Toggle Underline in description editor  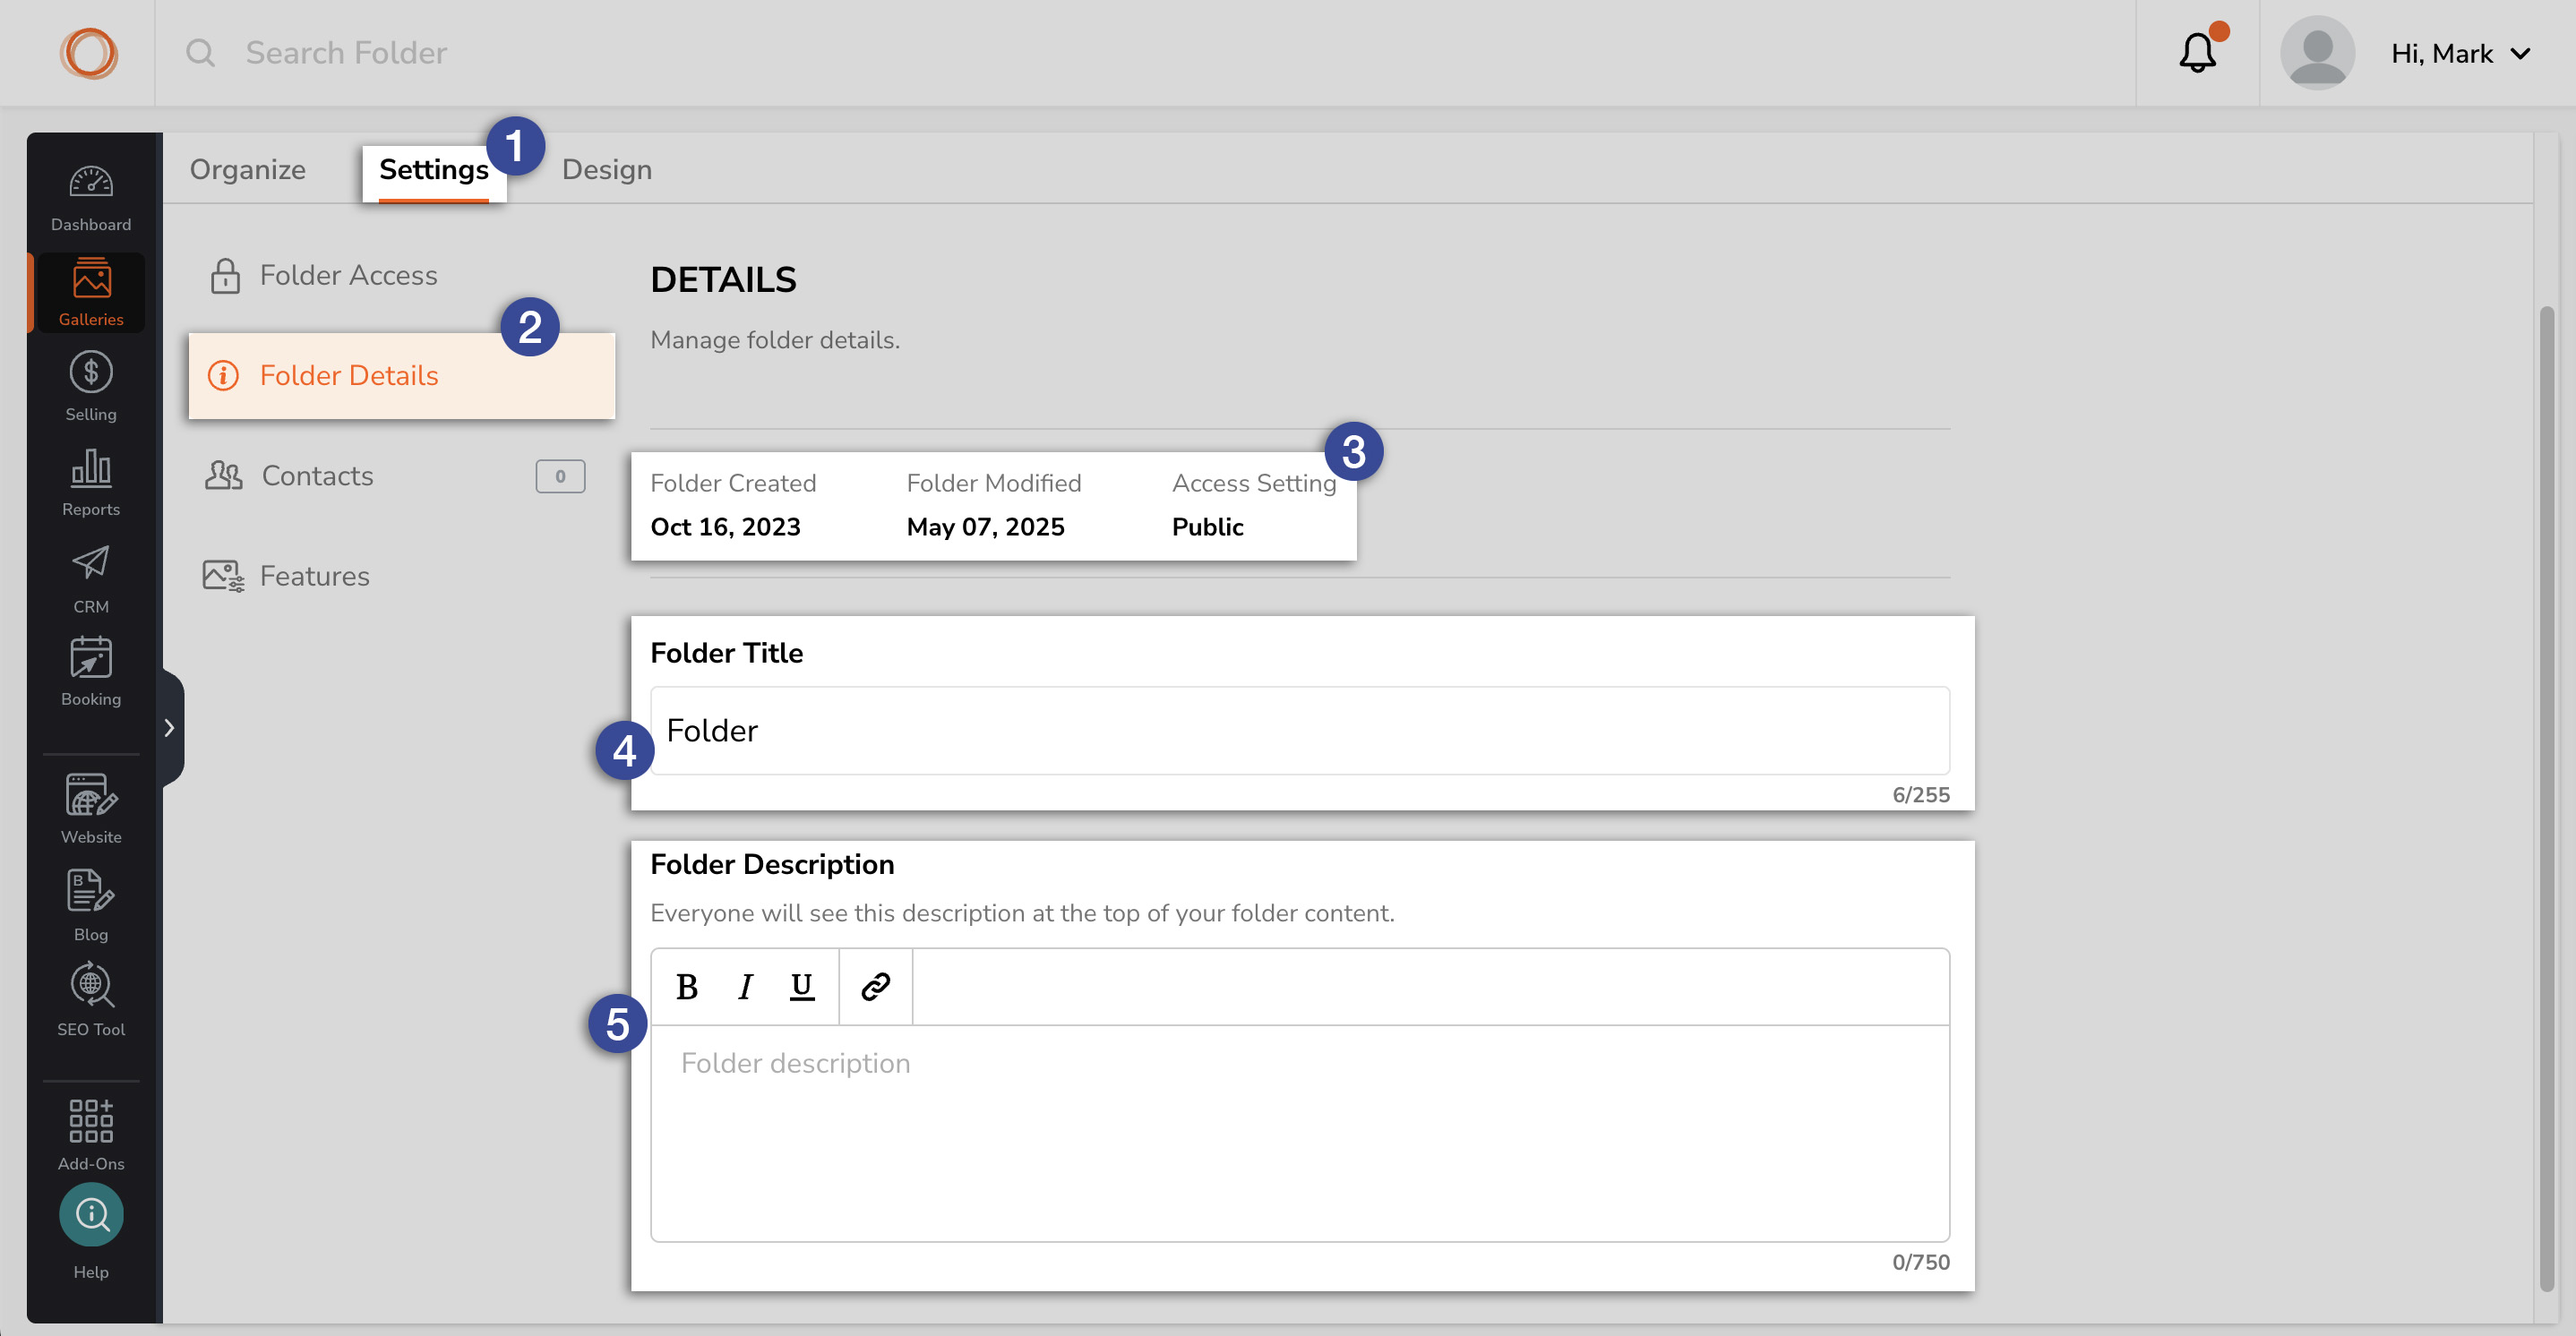(802, 987)
